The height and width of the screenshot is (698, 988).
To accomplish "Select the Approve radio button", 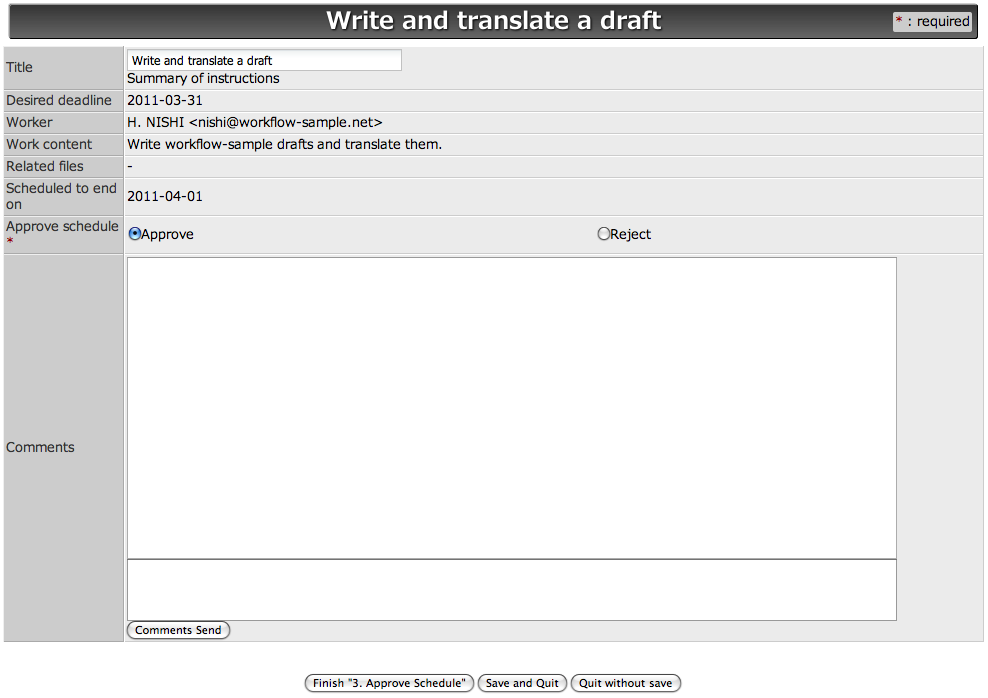I will (x=133, y=233).
